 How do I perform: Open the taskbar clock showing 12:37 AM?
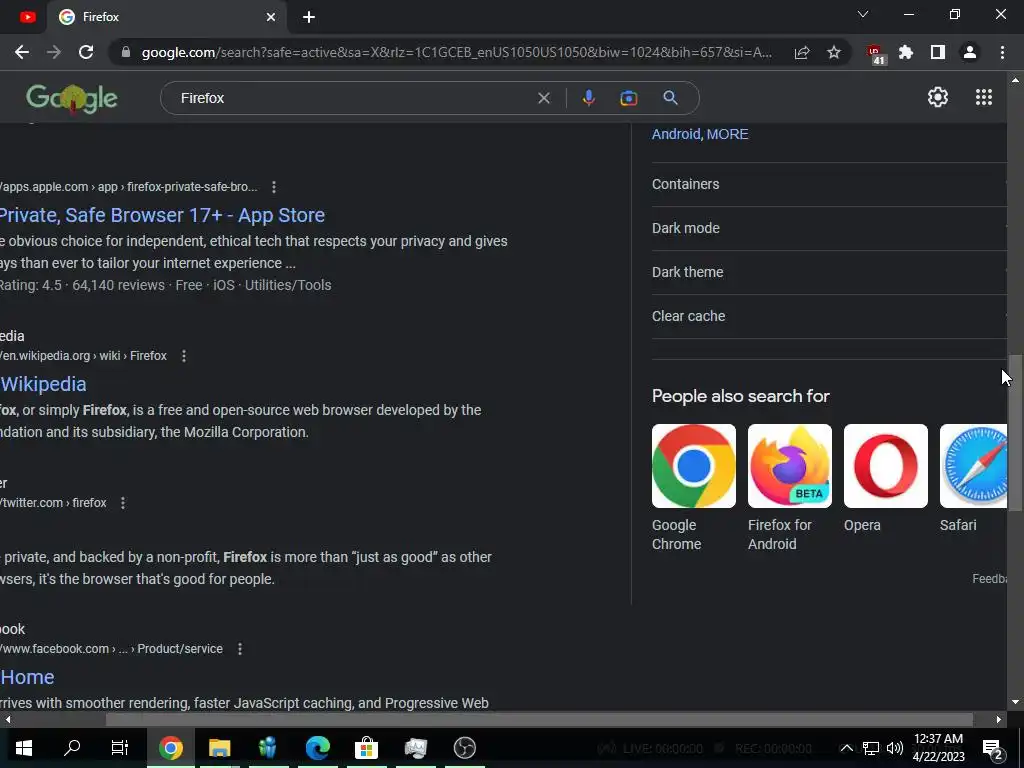click(938, 748)
